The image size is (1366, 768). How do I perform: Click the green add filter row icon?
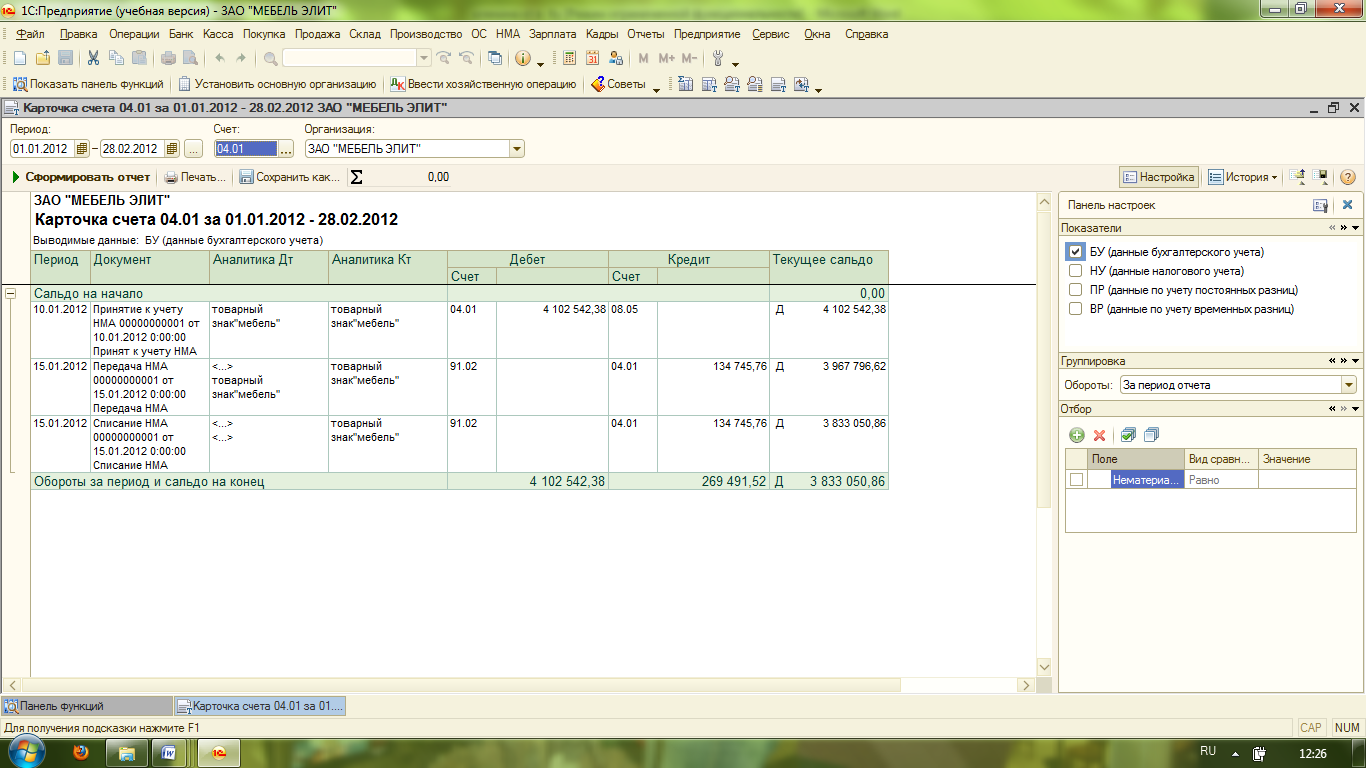coord(1076,435)
